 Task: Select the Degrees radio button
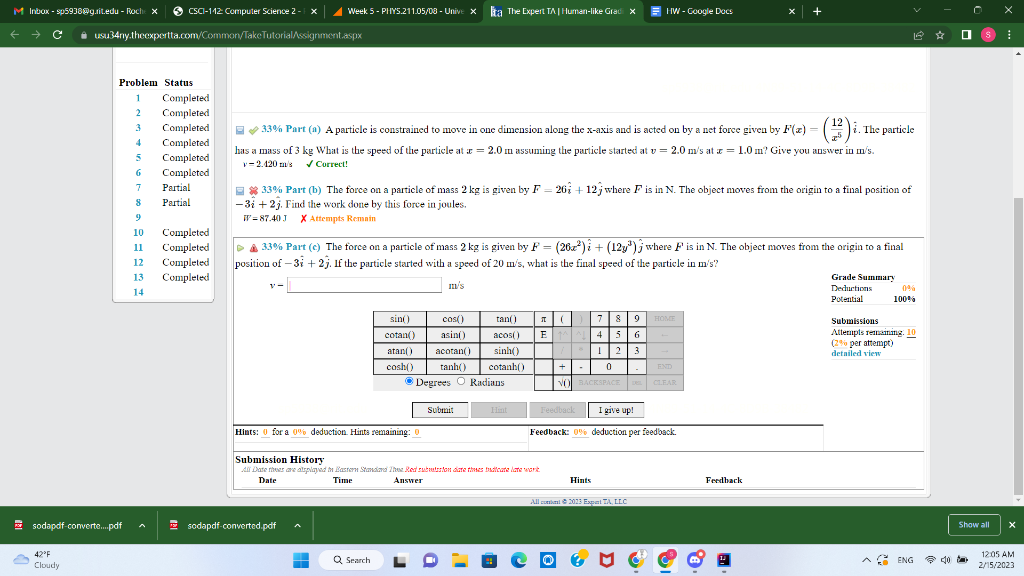(408, 382)
